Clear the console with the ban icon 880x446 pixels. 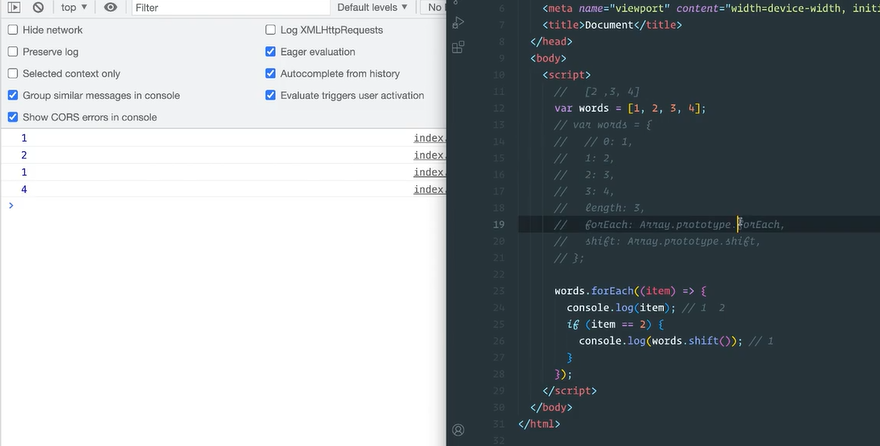(x=38, y=7)
